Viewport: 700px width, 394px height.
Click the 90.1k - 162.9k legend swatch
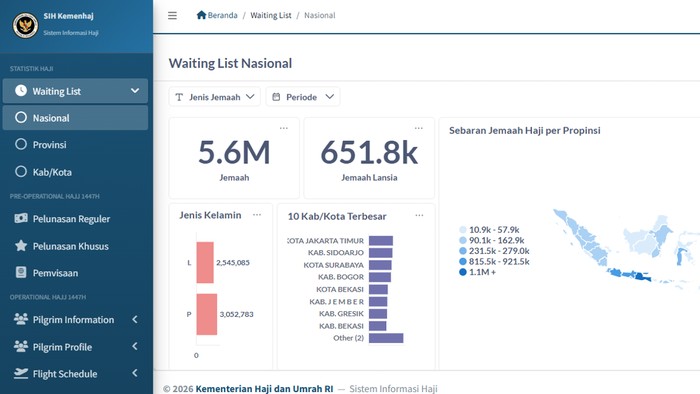click(x=462, y=240)
